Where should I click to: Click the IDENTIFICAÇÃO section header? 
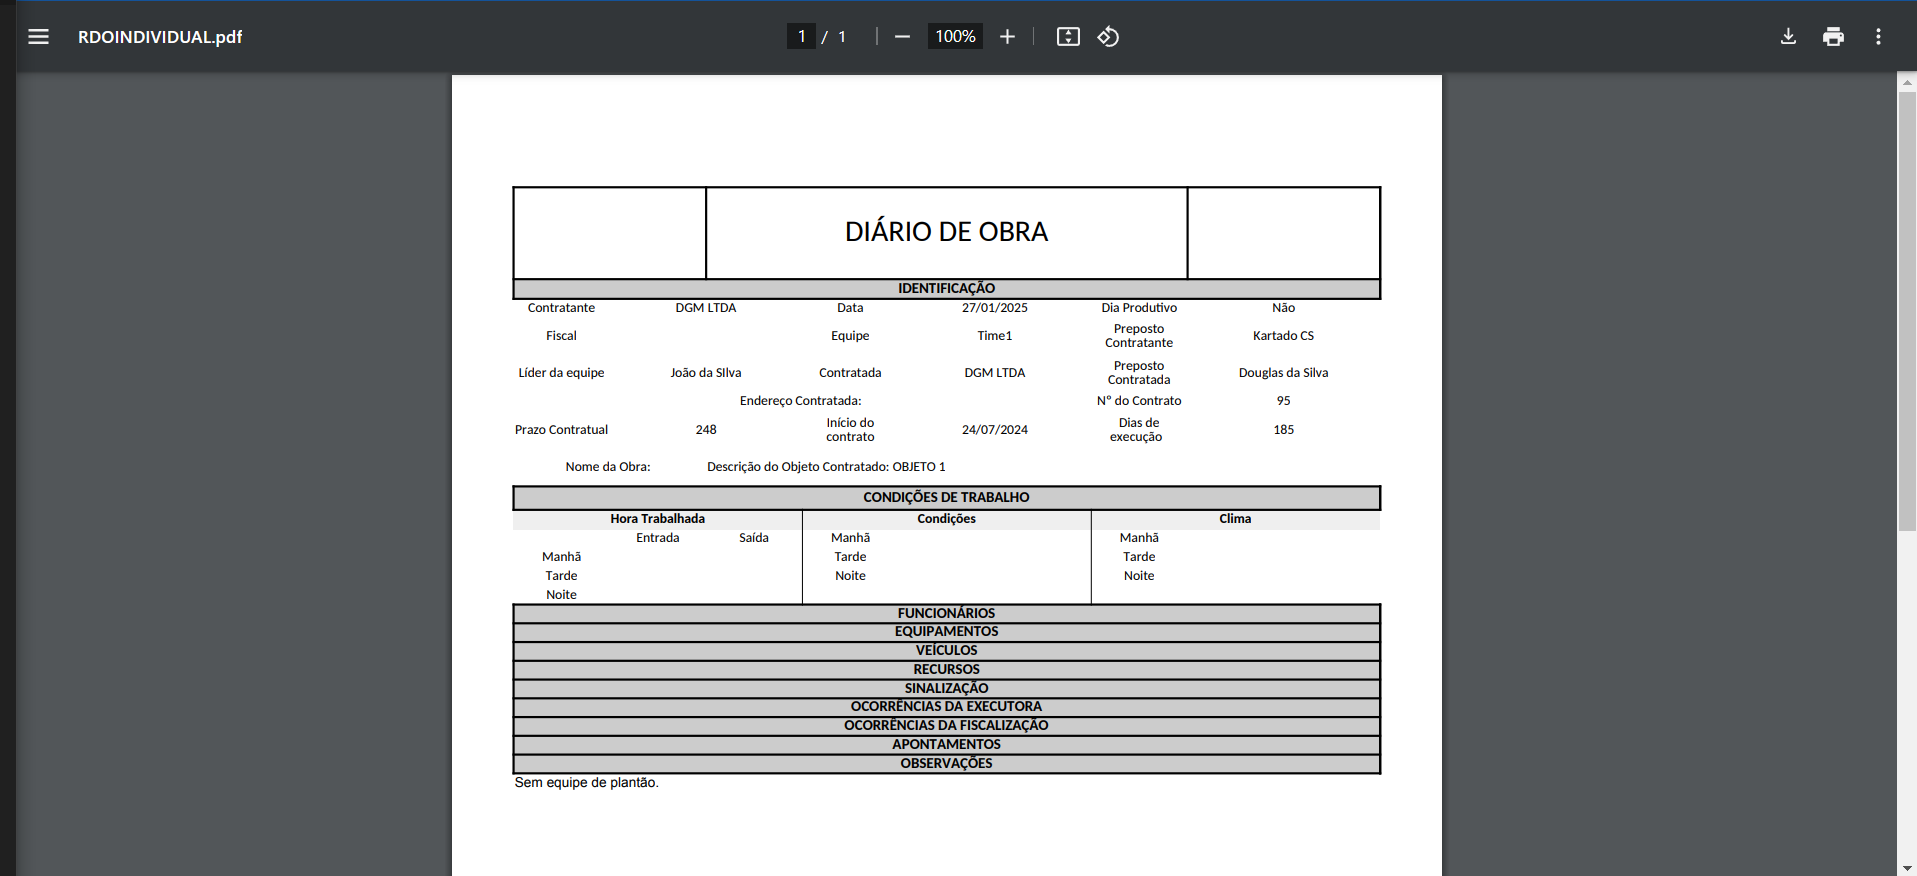click(x=946, y=289)
